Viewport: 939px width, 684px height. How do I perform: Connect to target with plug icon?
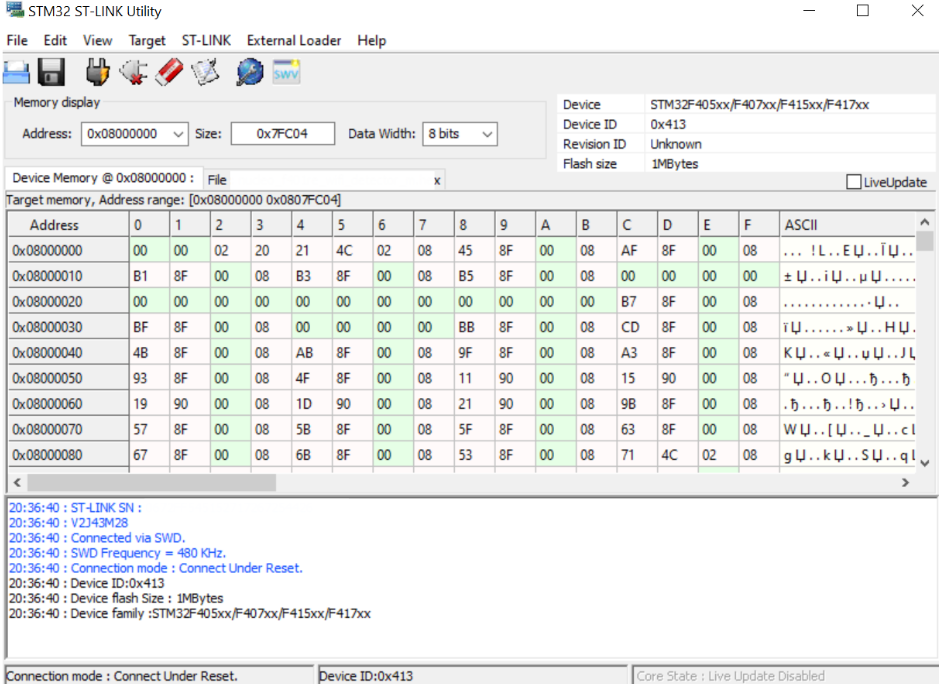pyautogui.click(x=98, y=72)
